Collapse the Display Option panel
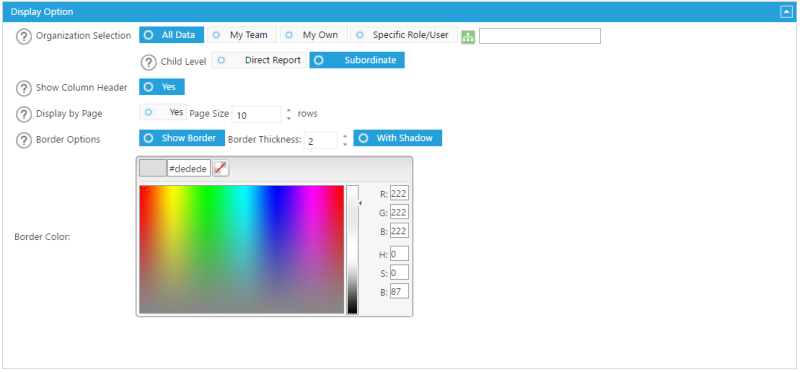This screenshot has width=800, height=372. [786, 12]
